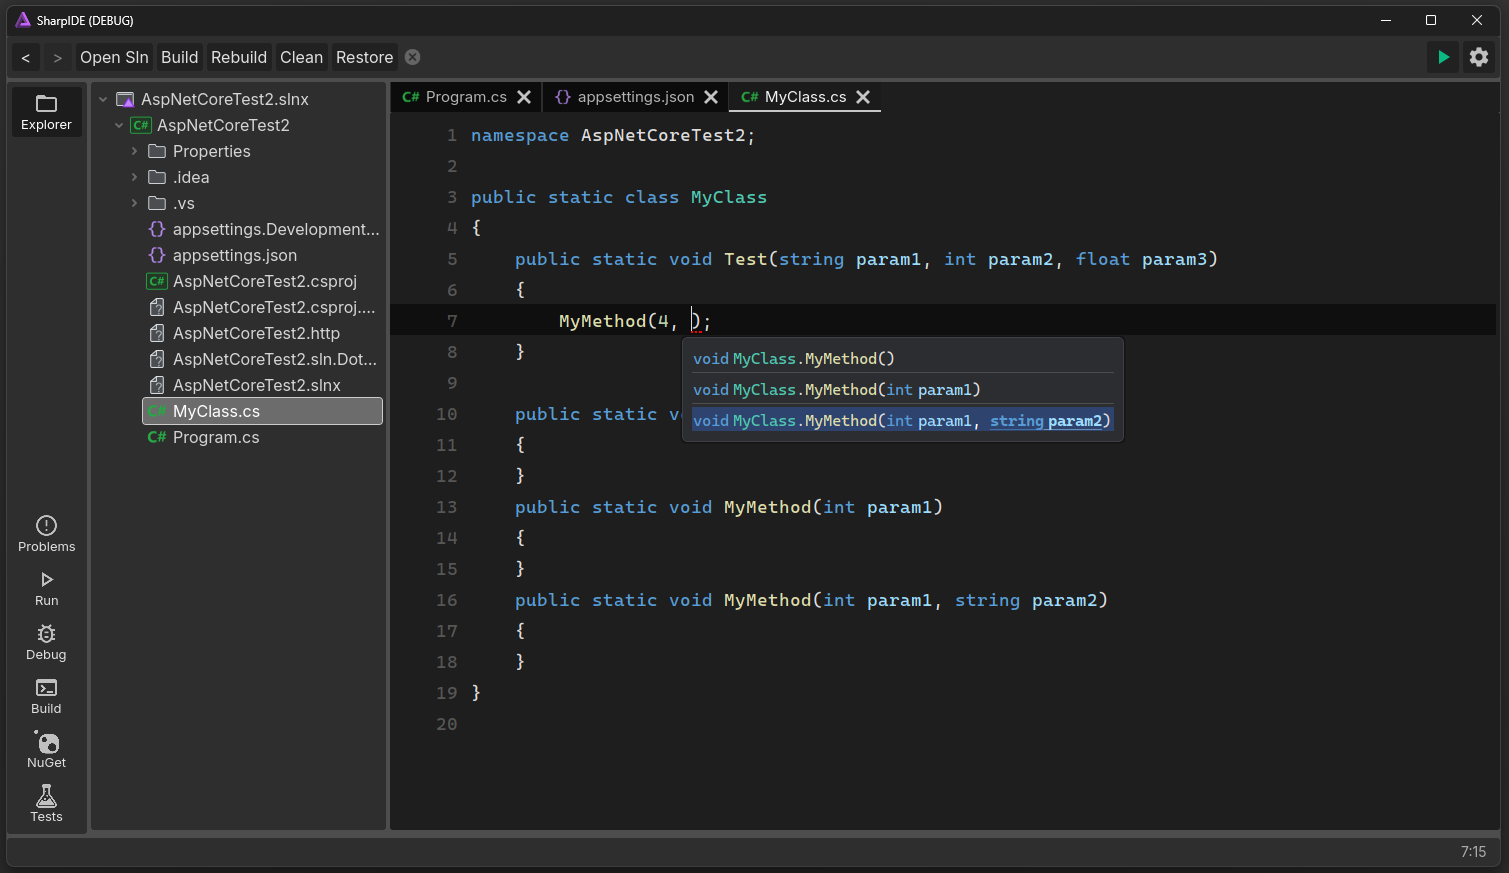Close the MyClass.cs tab

pos(863,97)
